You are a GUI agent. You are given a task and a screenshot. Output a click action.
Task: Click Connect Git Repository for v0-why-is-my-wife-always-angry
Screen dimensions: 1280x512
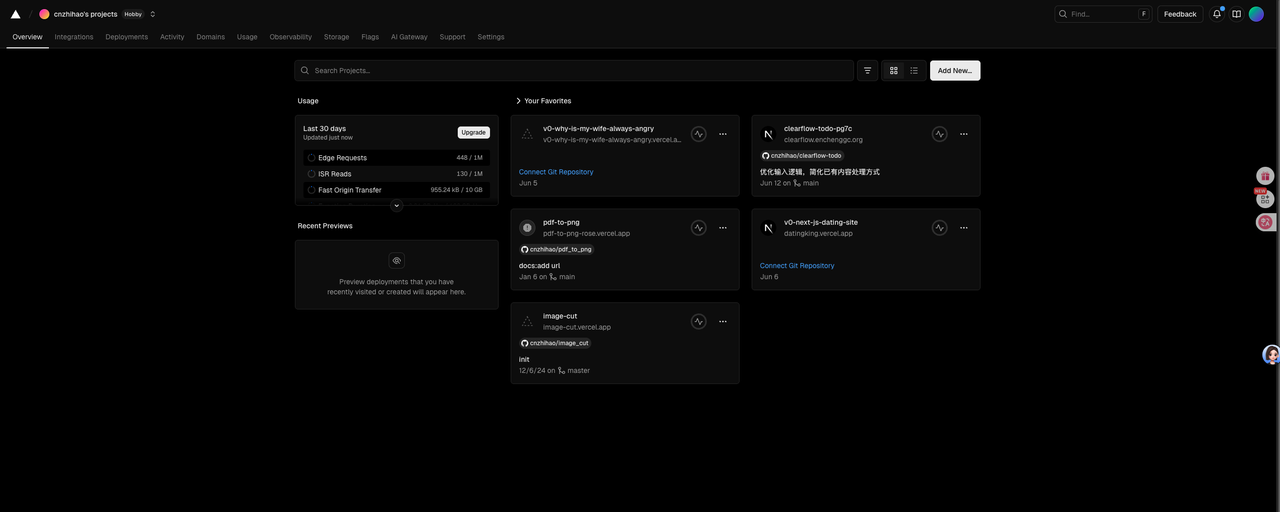pyautogui.click(x=556, y=172)
